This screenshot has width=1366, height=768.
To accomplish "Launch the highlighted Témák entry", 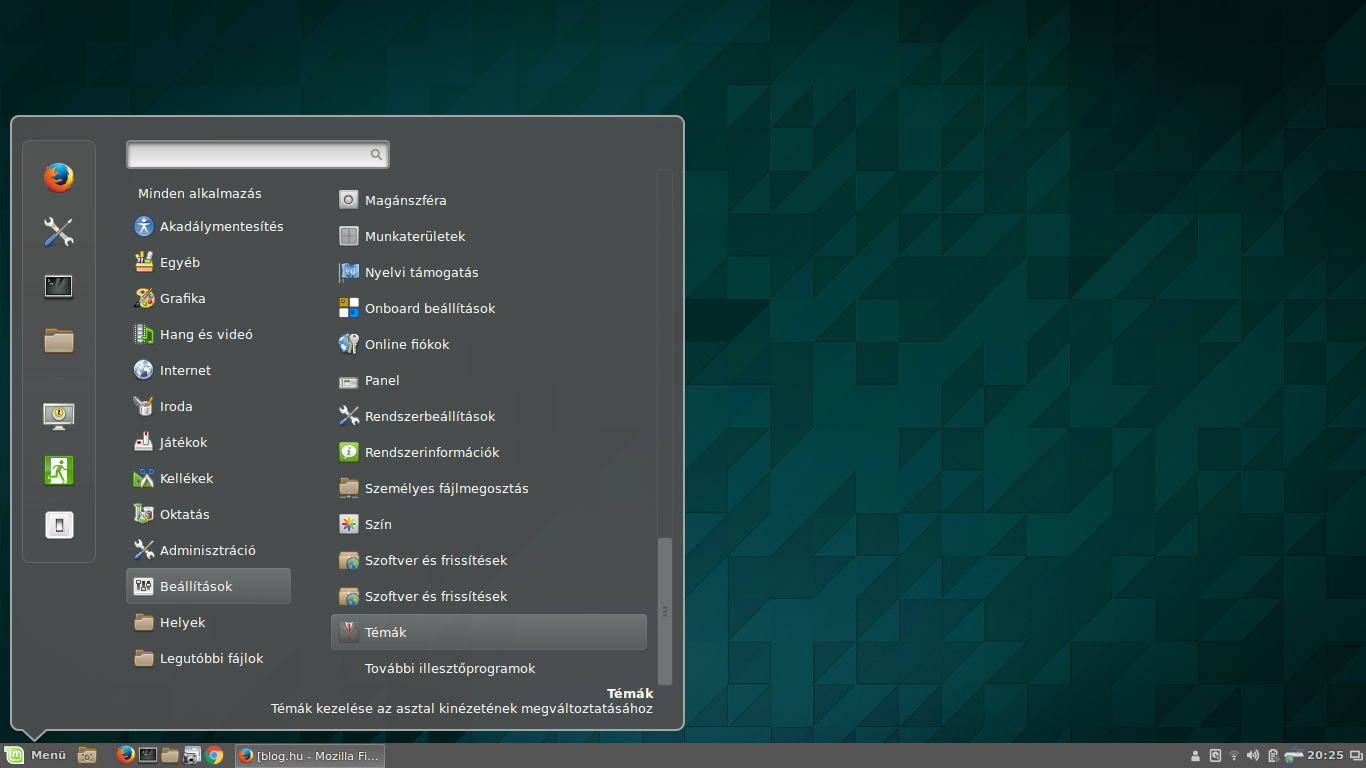I will click(x=489, y=632).
